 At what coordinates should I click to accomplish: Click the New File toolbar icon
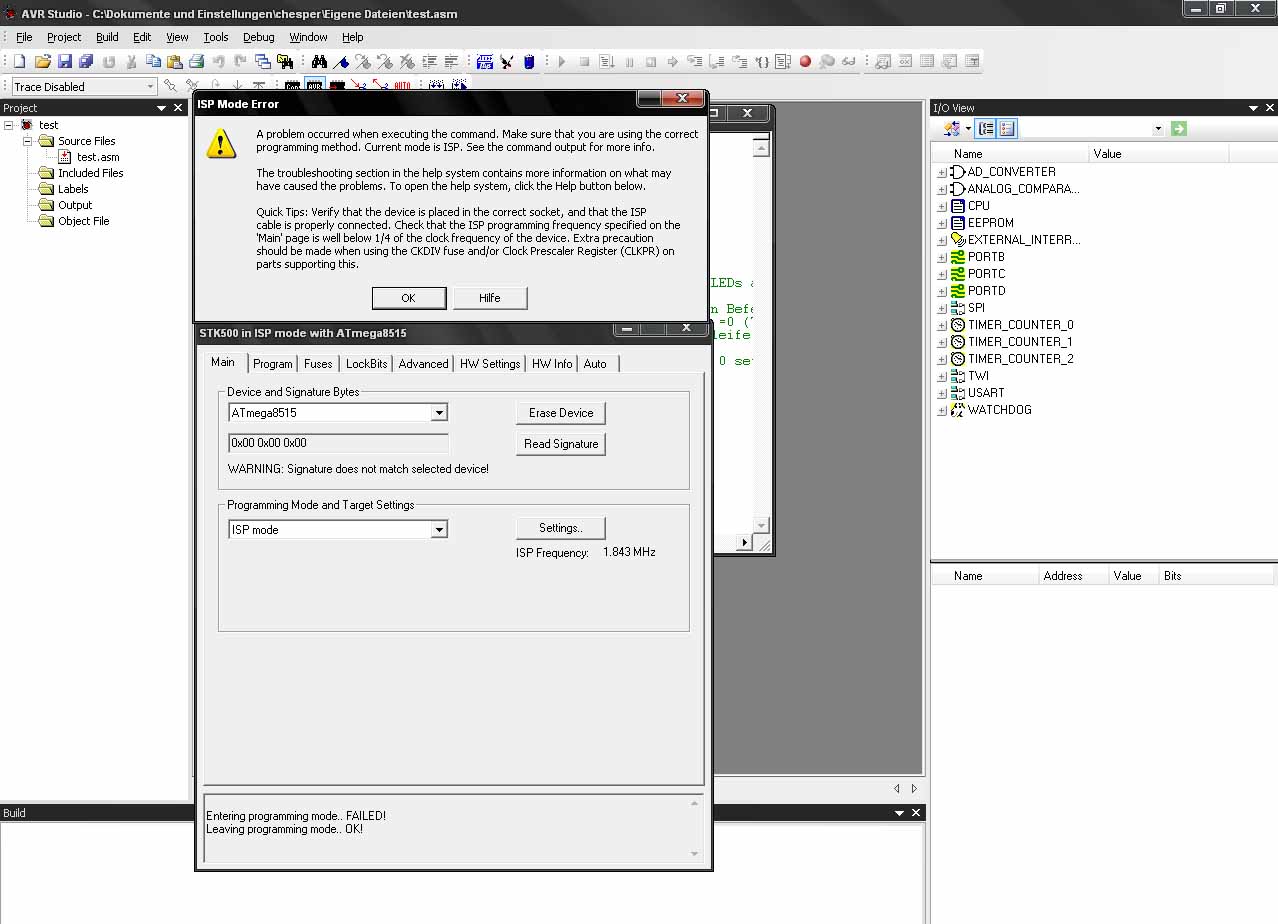pos(19,61)
